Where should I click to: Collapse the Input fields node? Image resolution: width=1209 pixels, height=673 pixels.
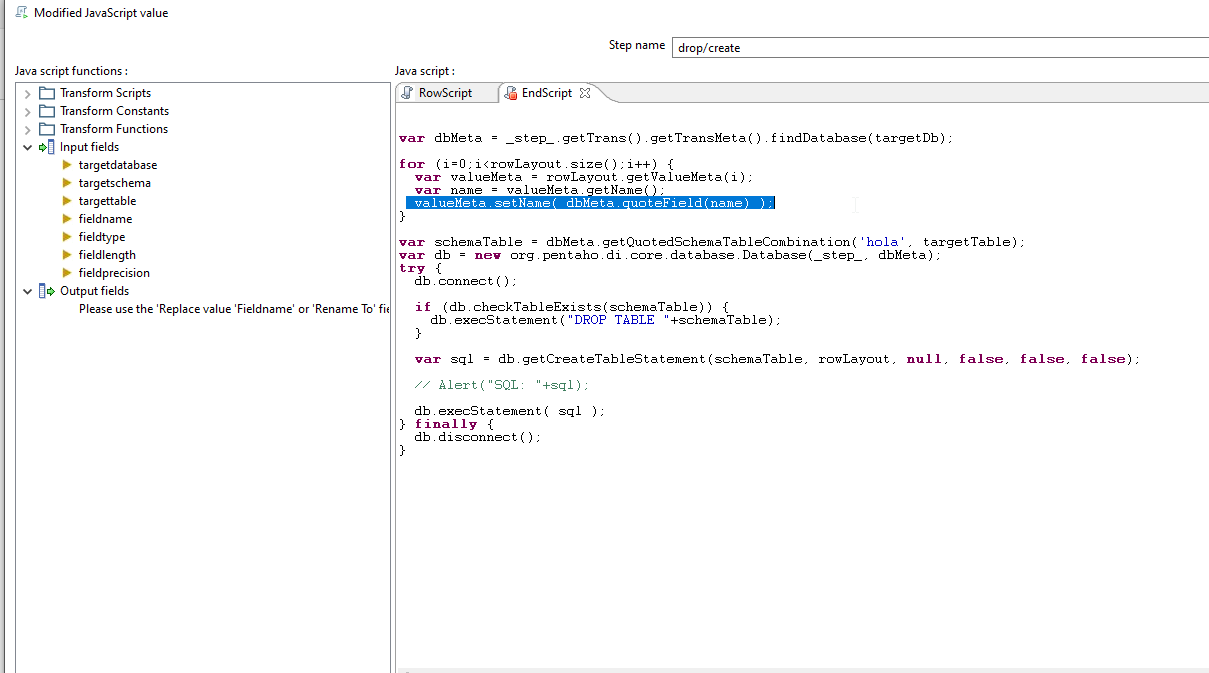[26, 146]
